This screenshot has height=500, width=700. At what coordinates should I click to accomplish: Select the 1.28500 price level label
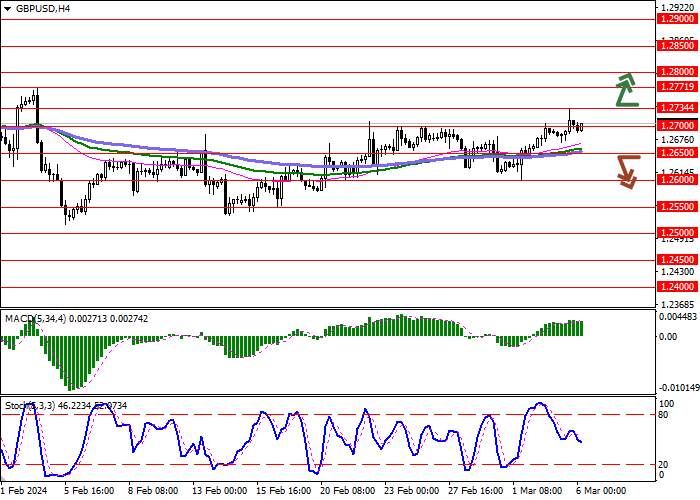(x=677, y=46)
